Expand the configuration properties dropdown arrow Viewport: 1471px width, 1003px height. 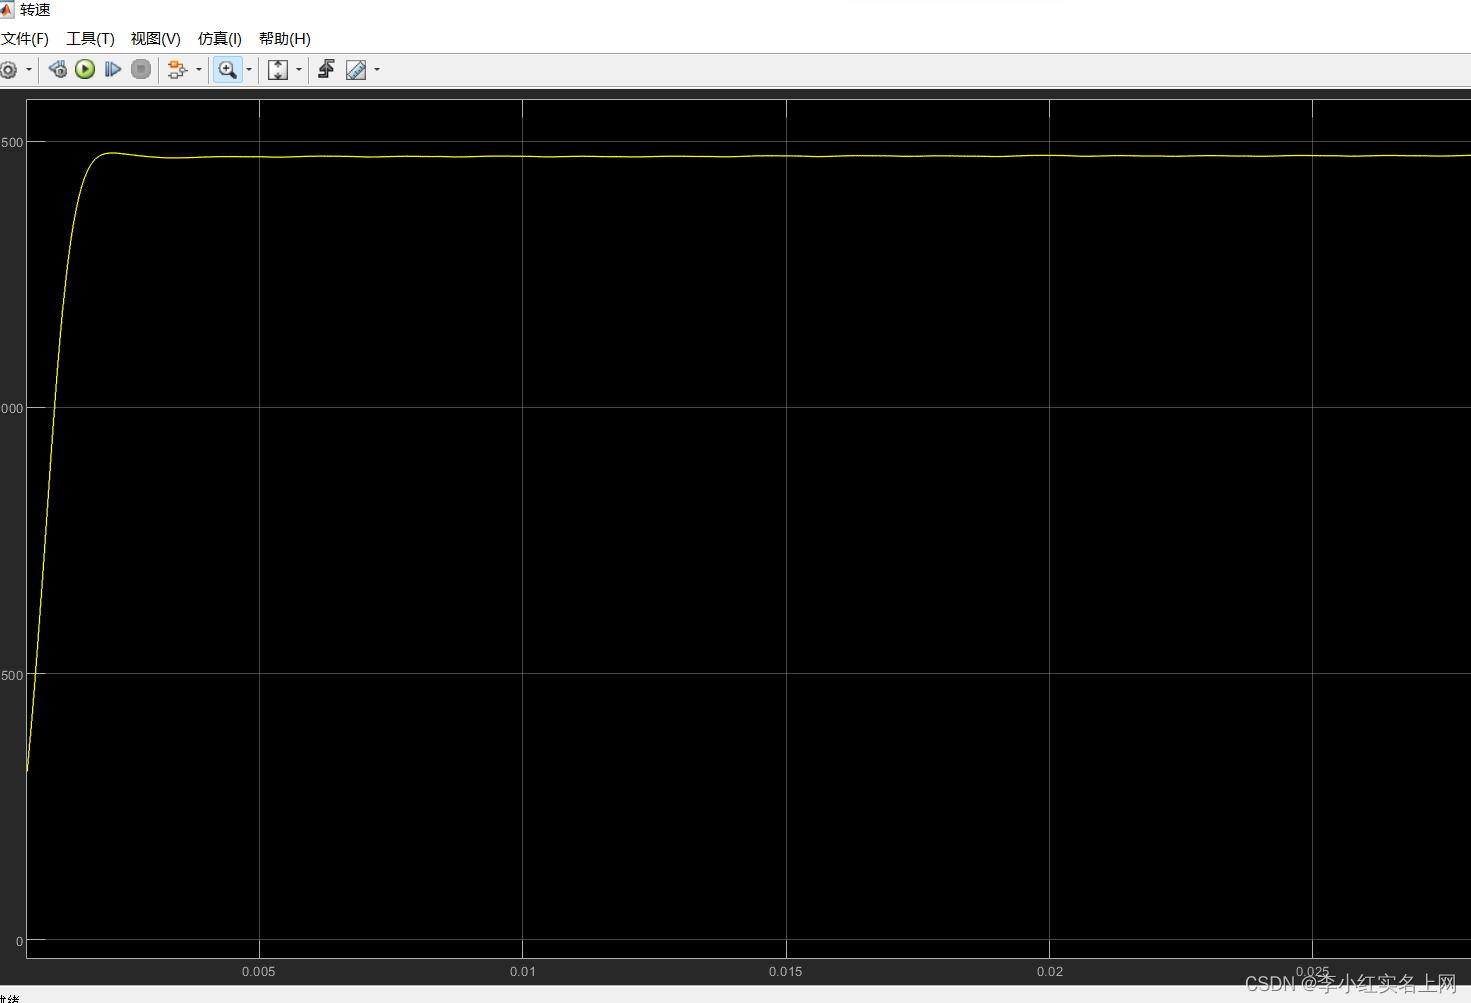[29, 70]
